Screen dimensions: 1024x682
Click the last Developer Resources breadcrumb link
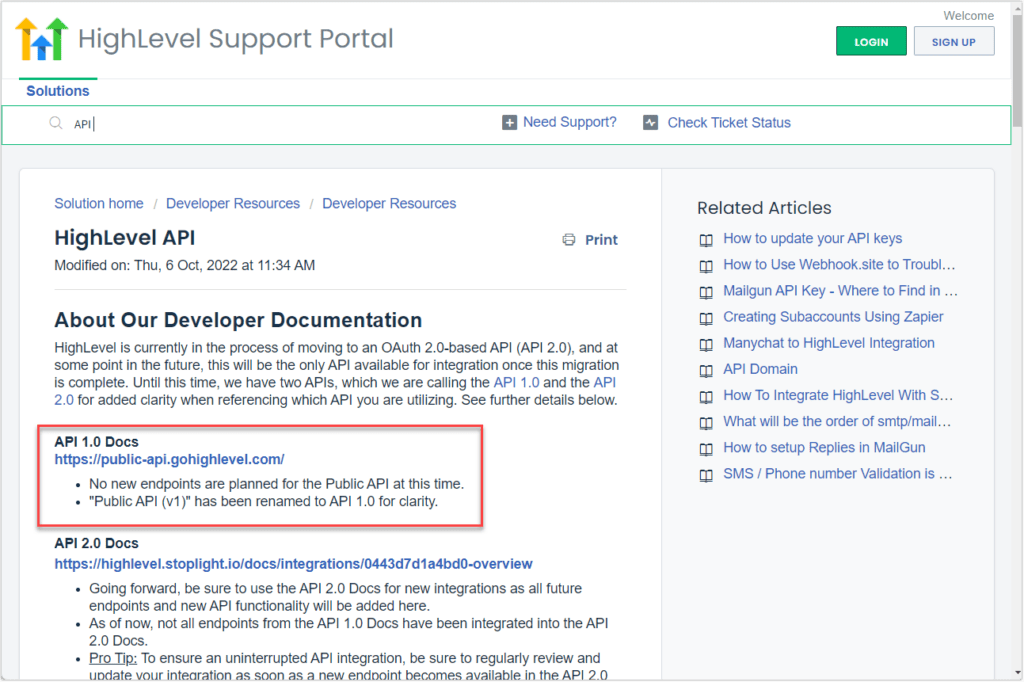coord(389,203)
